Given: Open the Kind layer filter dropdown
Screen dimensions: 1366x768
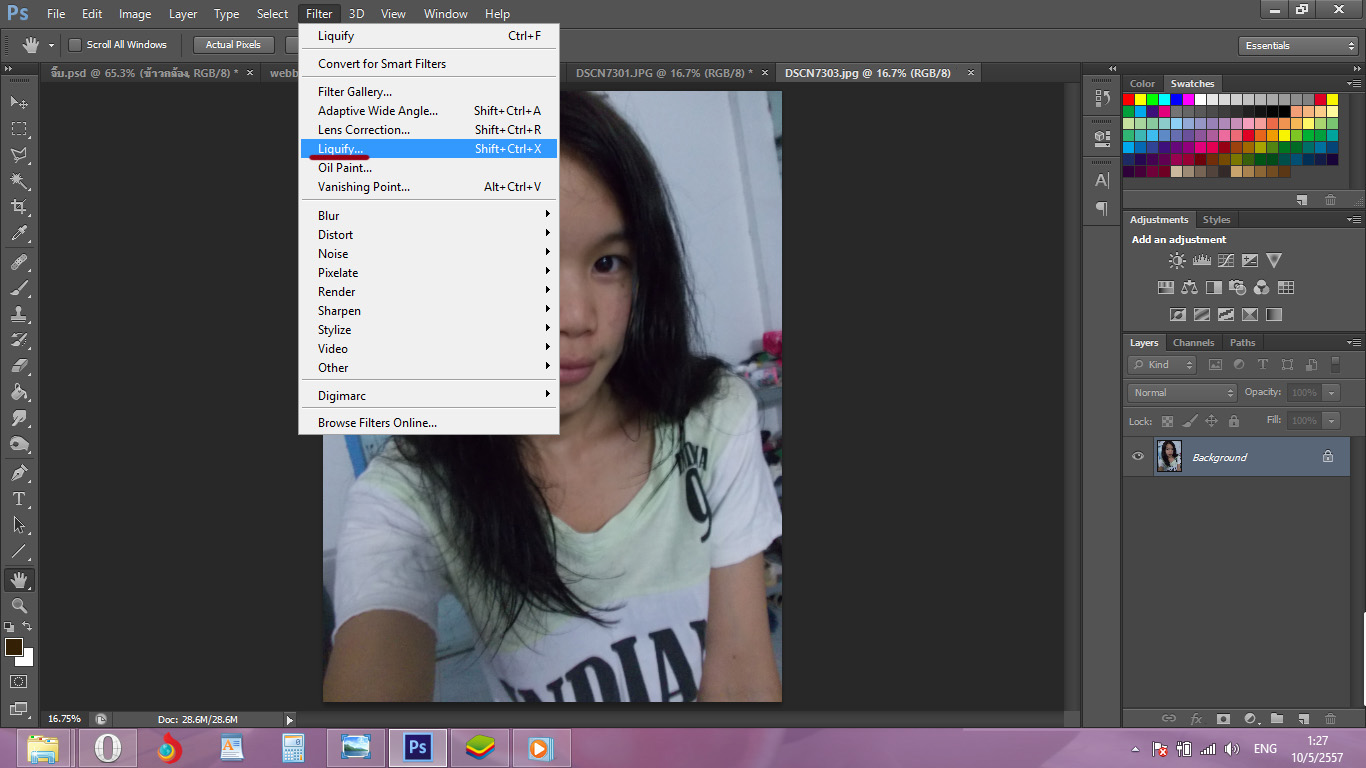Looking at the screenshot, I should pos(1161,365).
